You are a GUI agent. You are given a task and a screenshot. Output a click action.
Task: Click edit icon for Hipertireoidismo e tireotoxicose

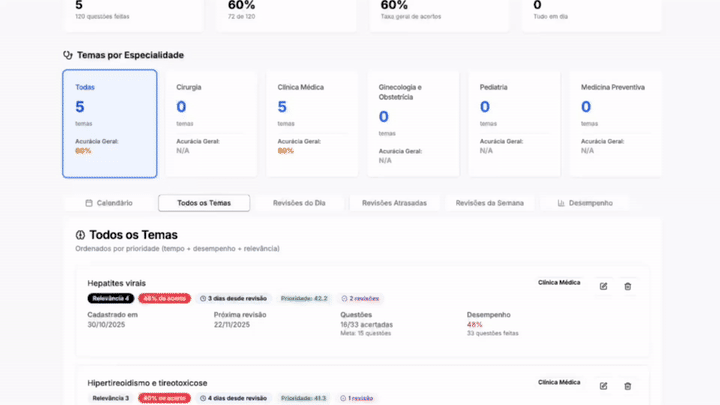coord(603,385)
